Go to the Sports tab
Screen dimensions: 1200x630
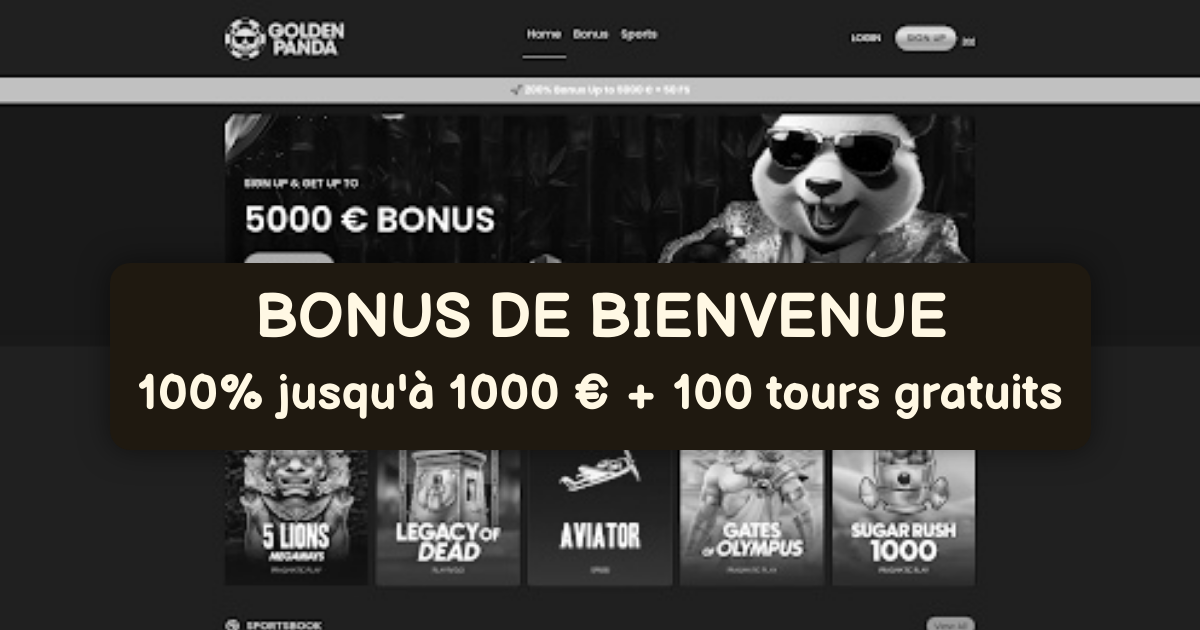[x=639, y=34]
